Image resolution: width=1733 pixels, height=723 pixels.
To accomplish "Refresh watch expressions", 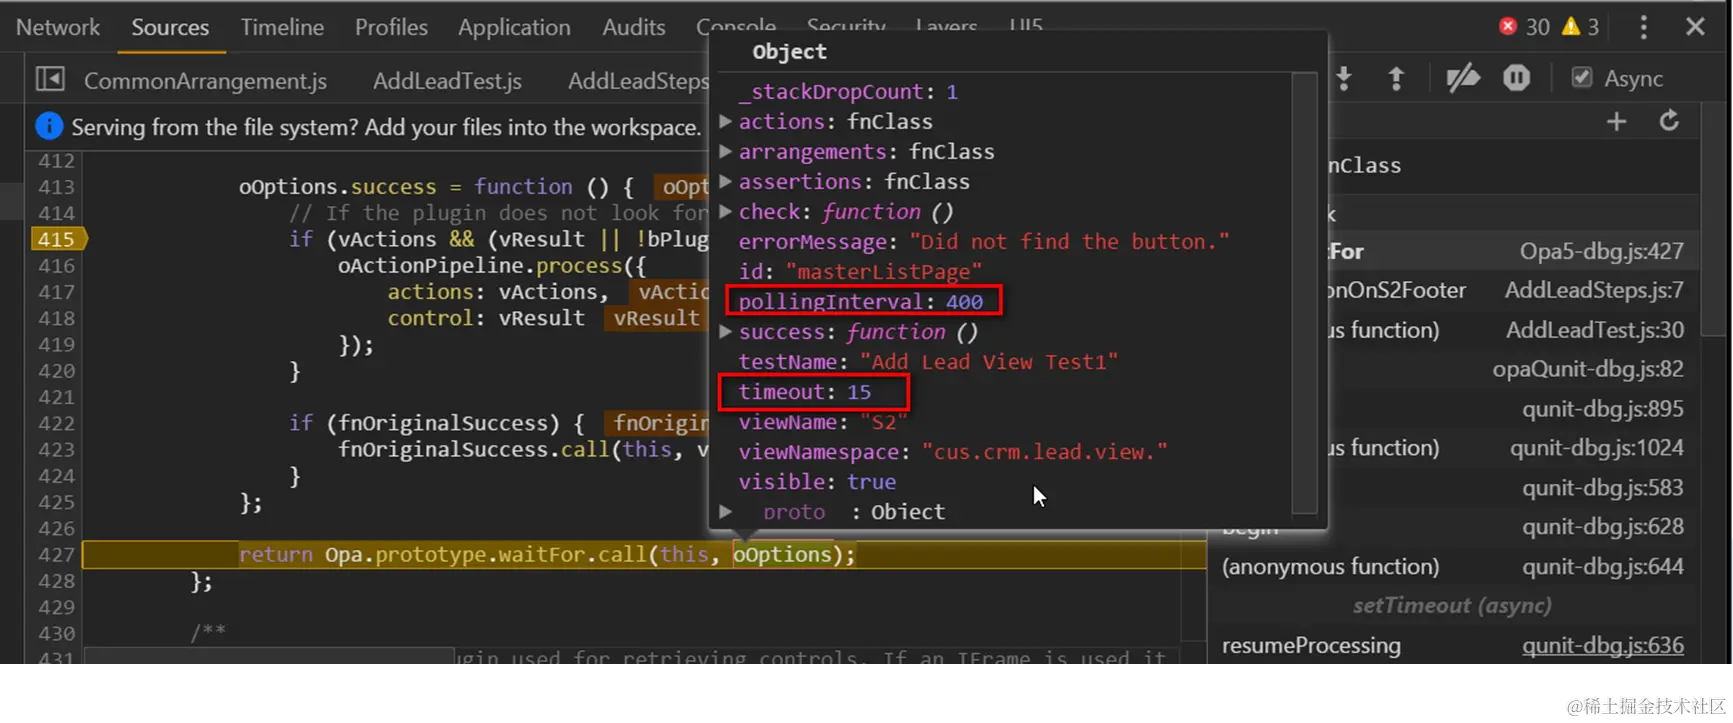I will pos(1669,122).
